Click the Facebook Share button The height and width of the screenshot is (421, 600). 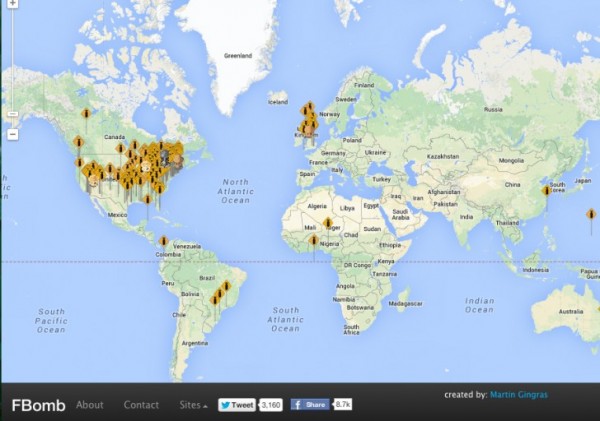coord(310,405)
